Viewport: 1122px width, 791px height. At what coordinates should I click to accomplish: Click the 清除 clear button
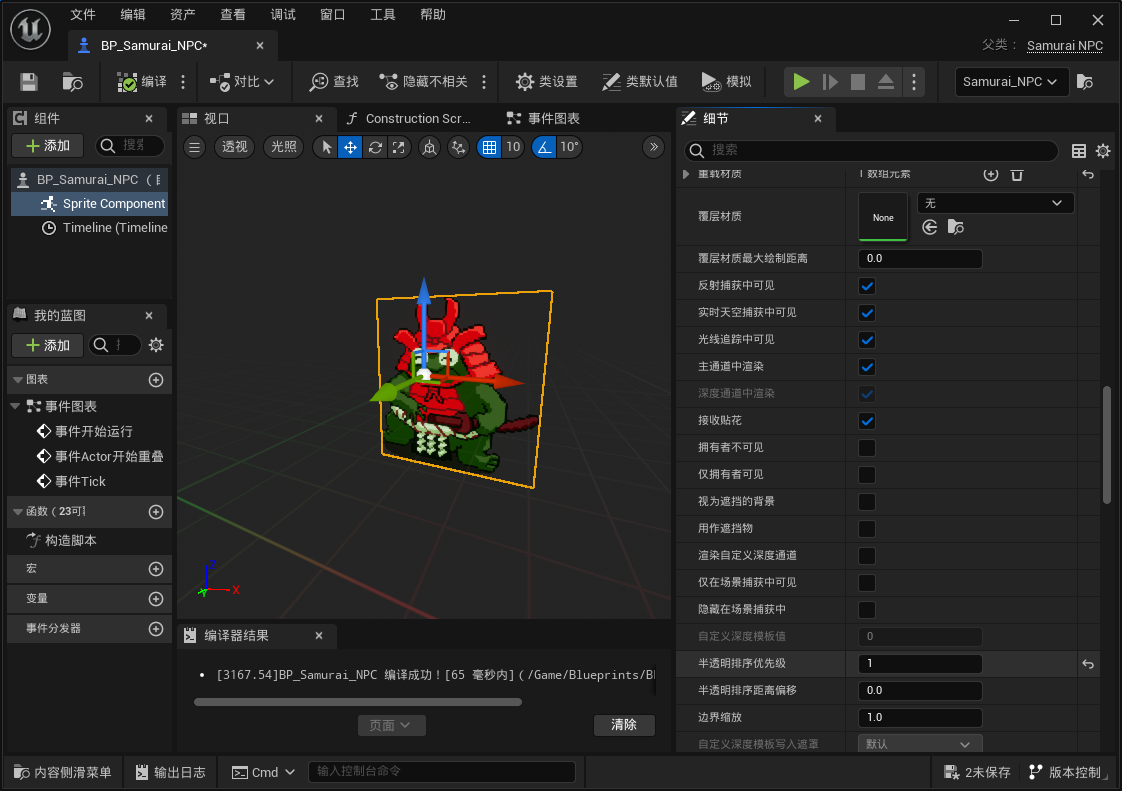624,724
